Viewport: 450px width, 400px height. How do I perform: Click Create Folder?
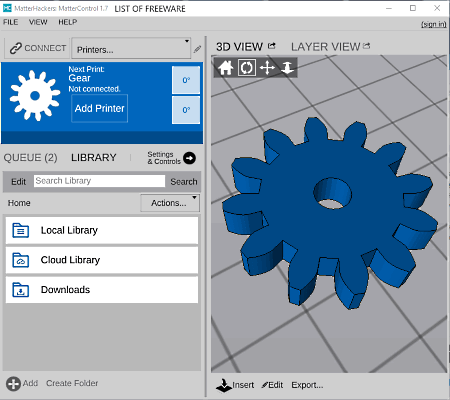coord(72,383)
